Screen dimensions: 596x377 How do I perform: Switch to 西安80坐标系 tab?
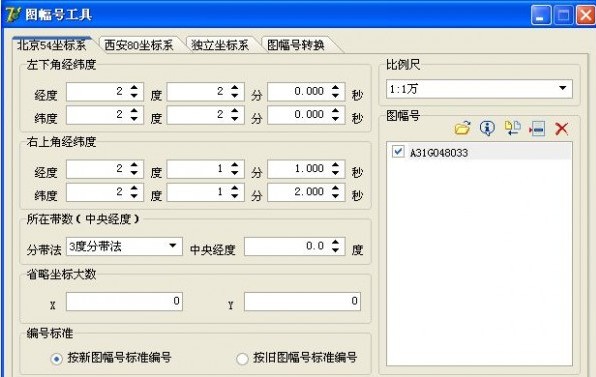pyautogui.click(x=139, y=45)
